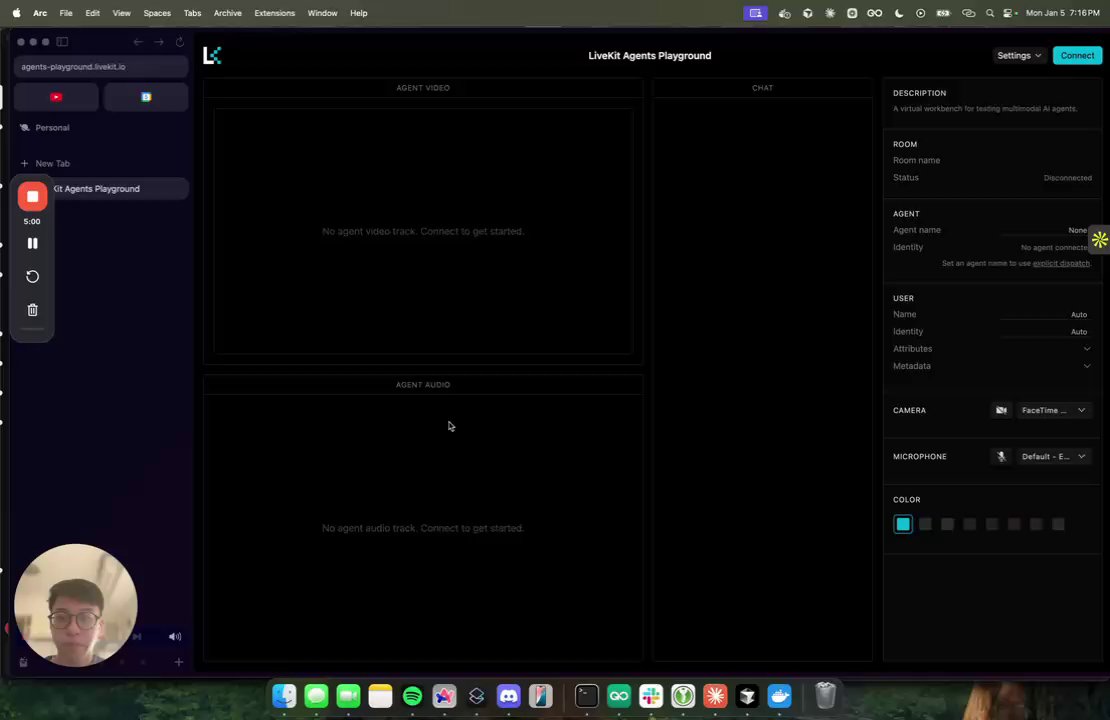This screenshot has height=720, width=1110.
Task: Click the user Name input field
Action: tap(1044, 314)
